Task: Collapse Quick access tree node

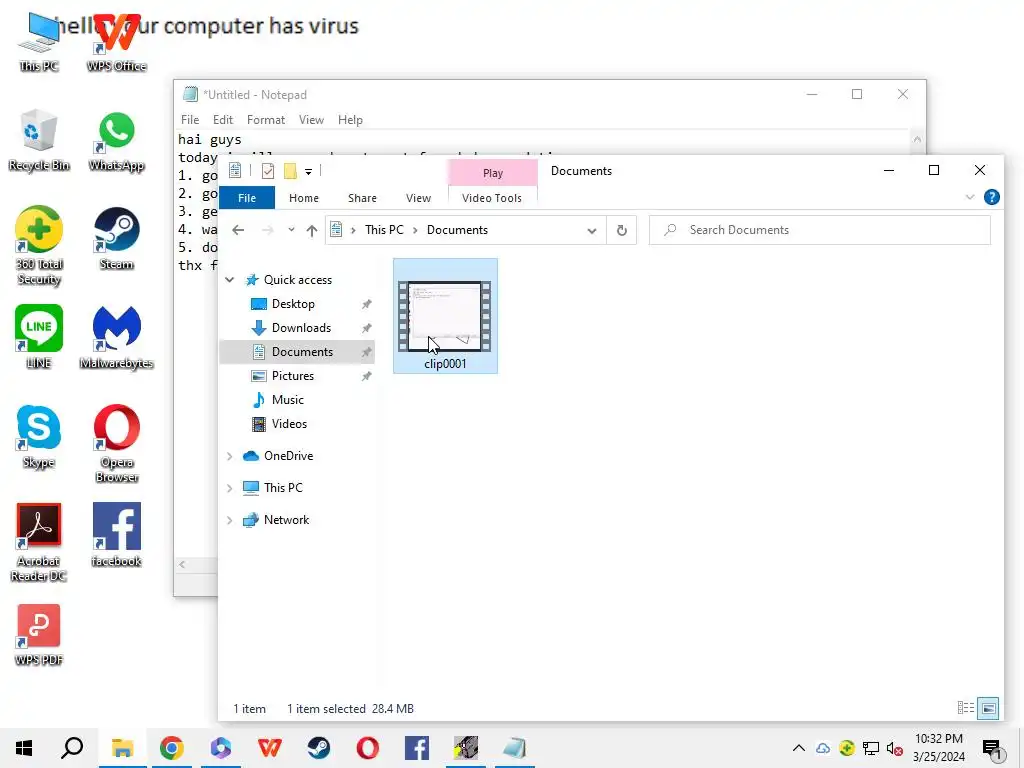Action: click(229, 280)
